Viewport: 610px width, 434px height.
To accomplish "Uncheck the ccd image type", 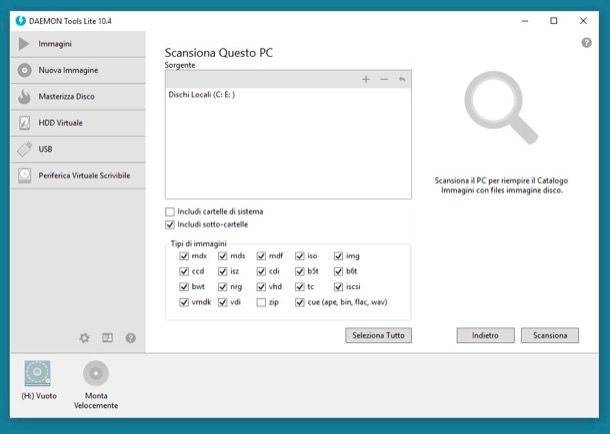I will [x=184, y=271].
